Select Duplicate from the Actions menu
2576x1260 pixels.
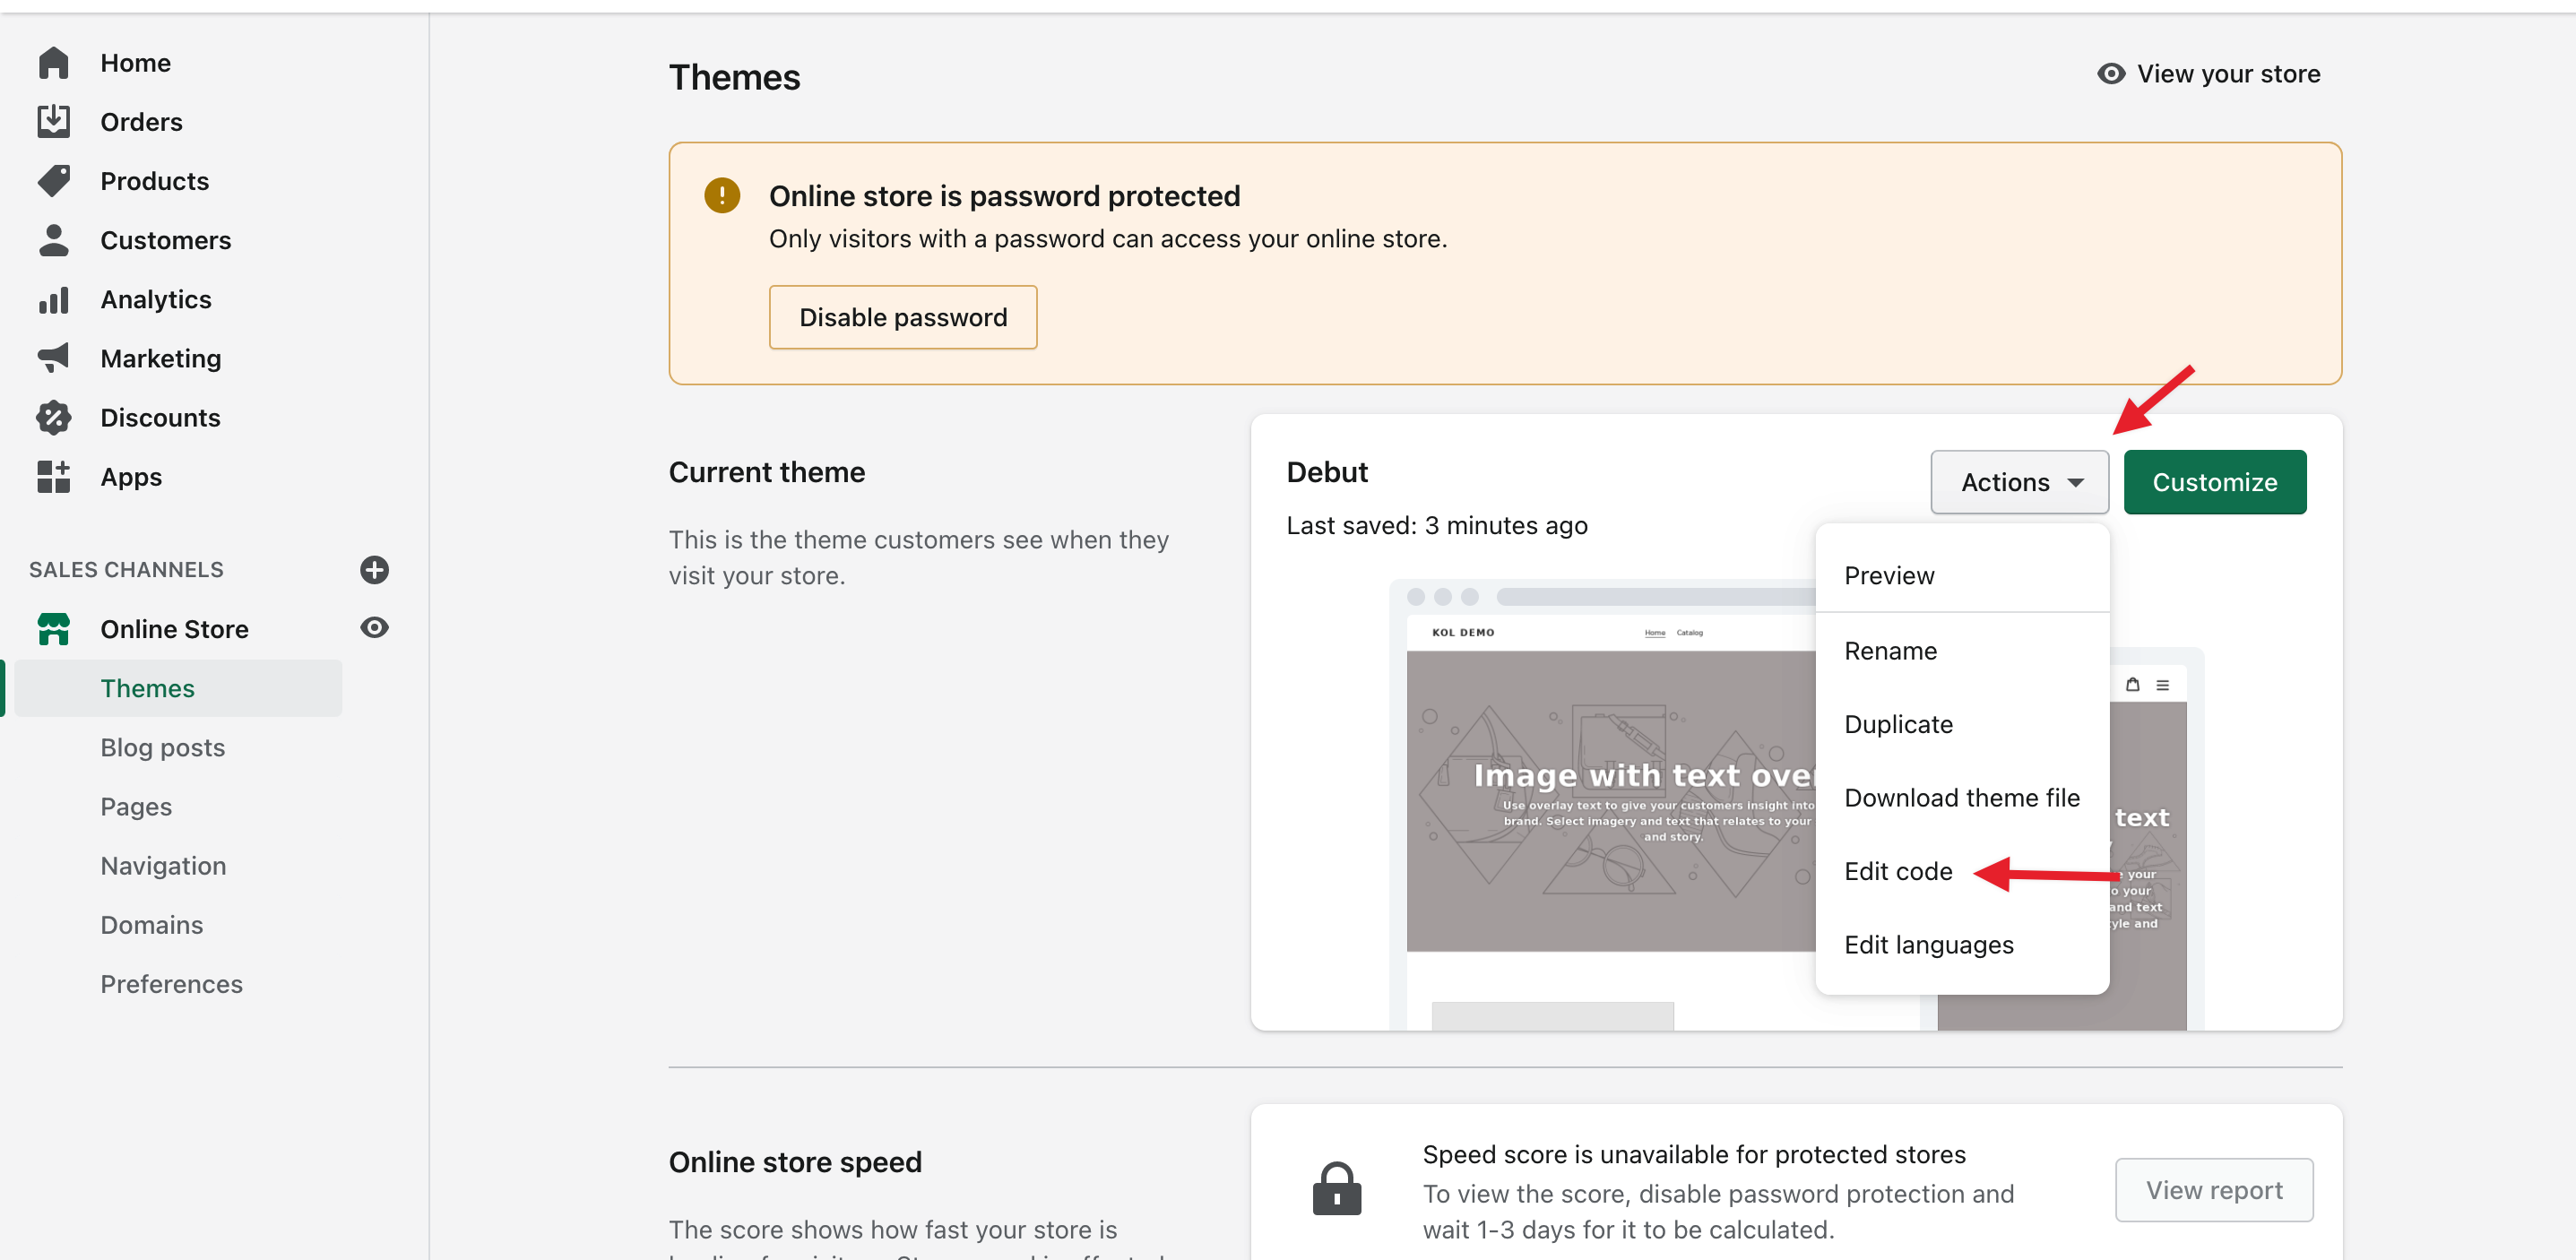1962,724
